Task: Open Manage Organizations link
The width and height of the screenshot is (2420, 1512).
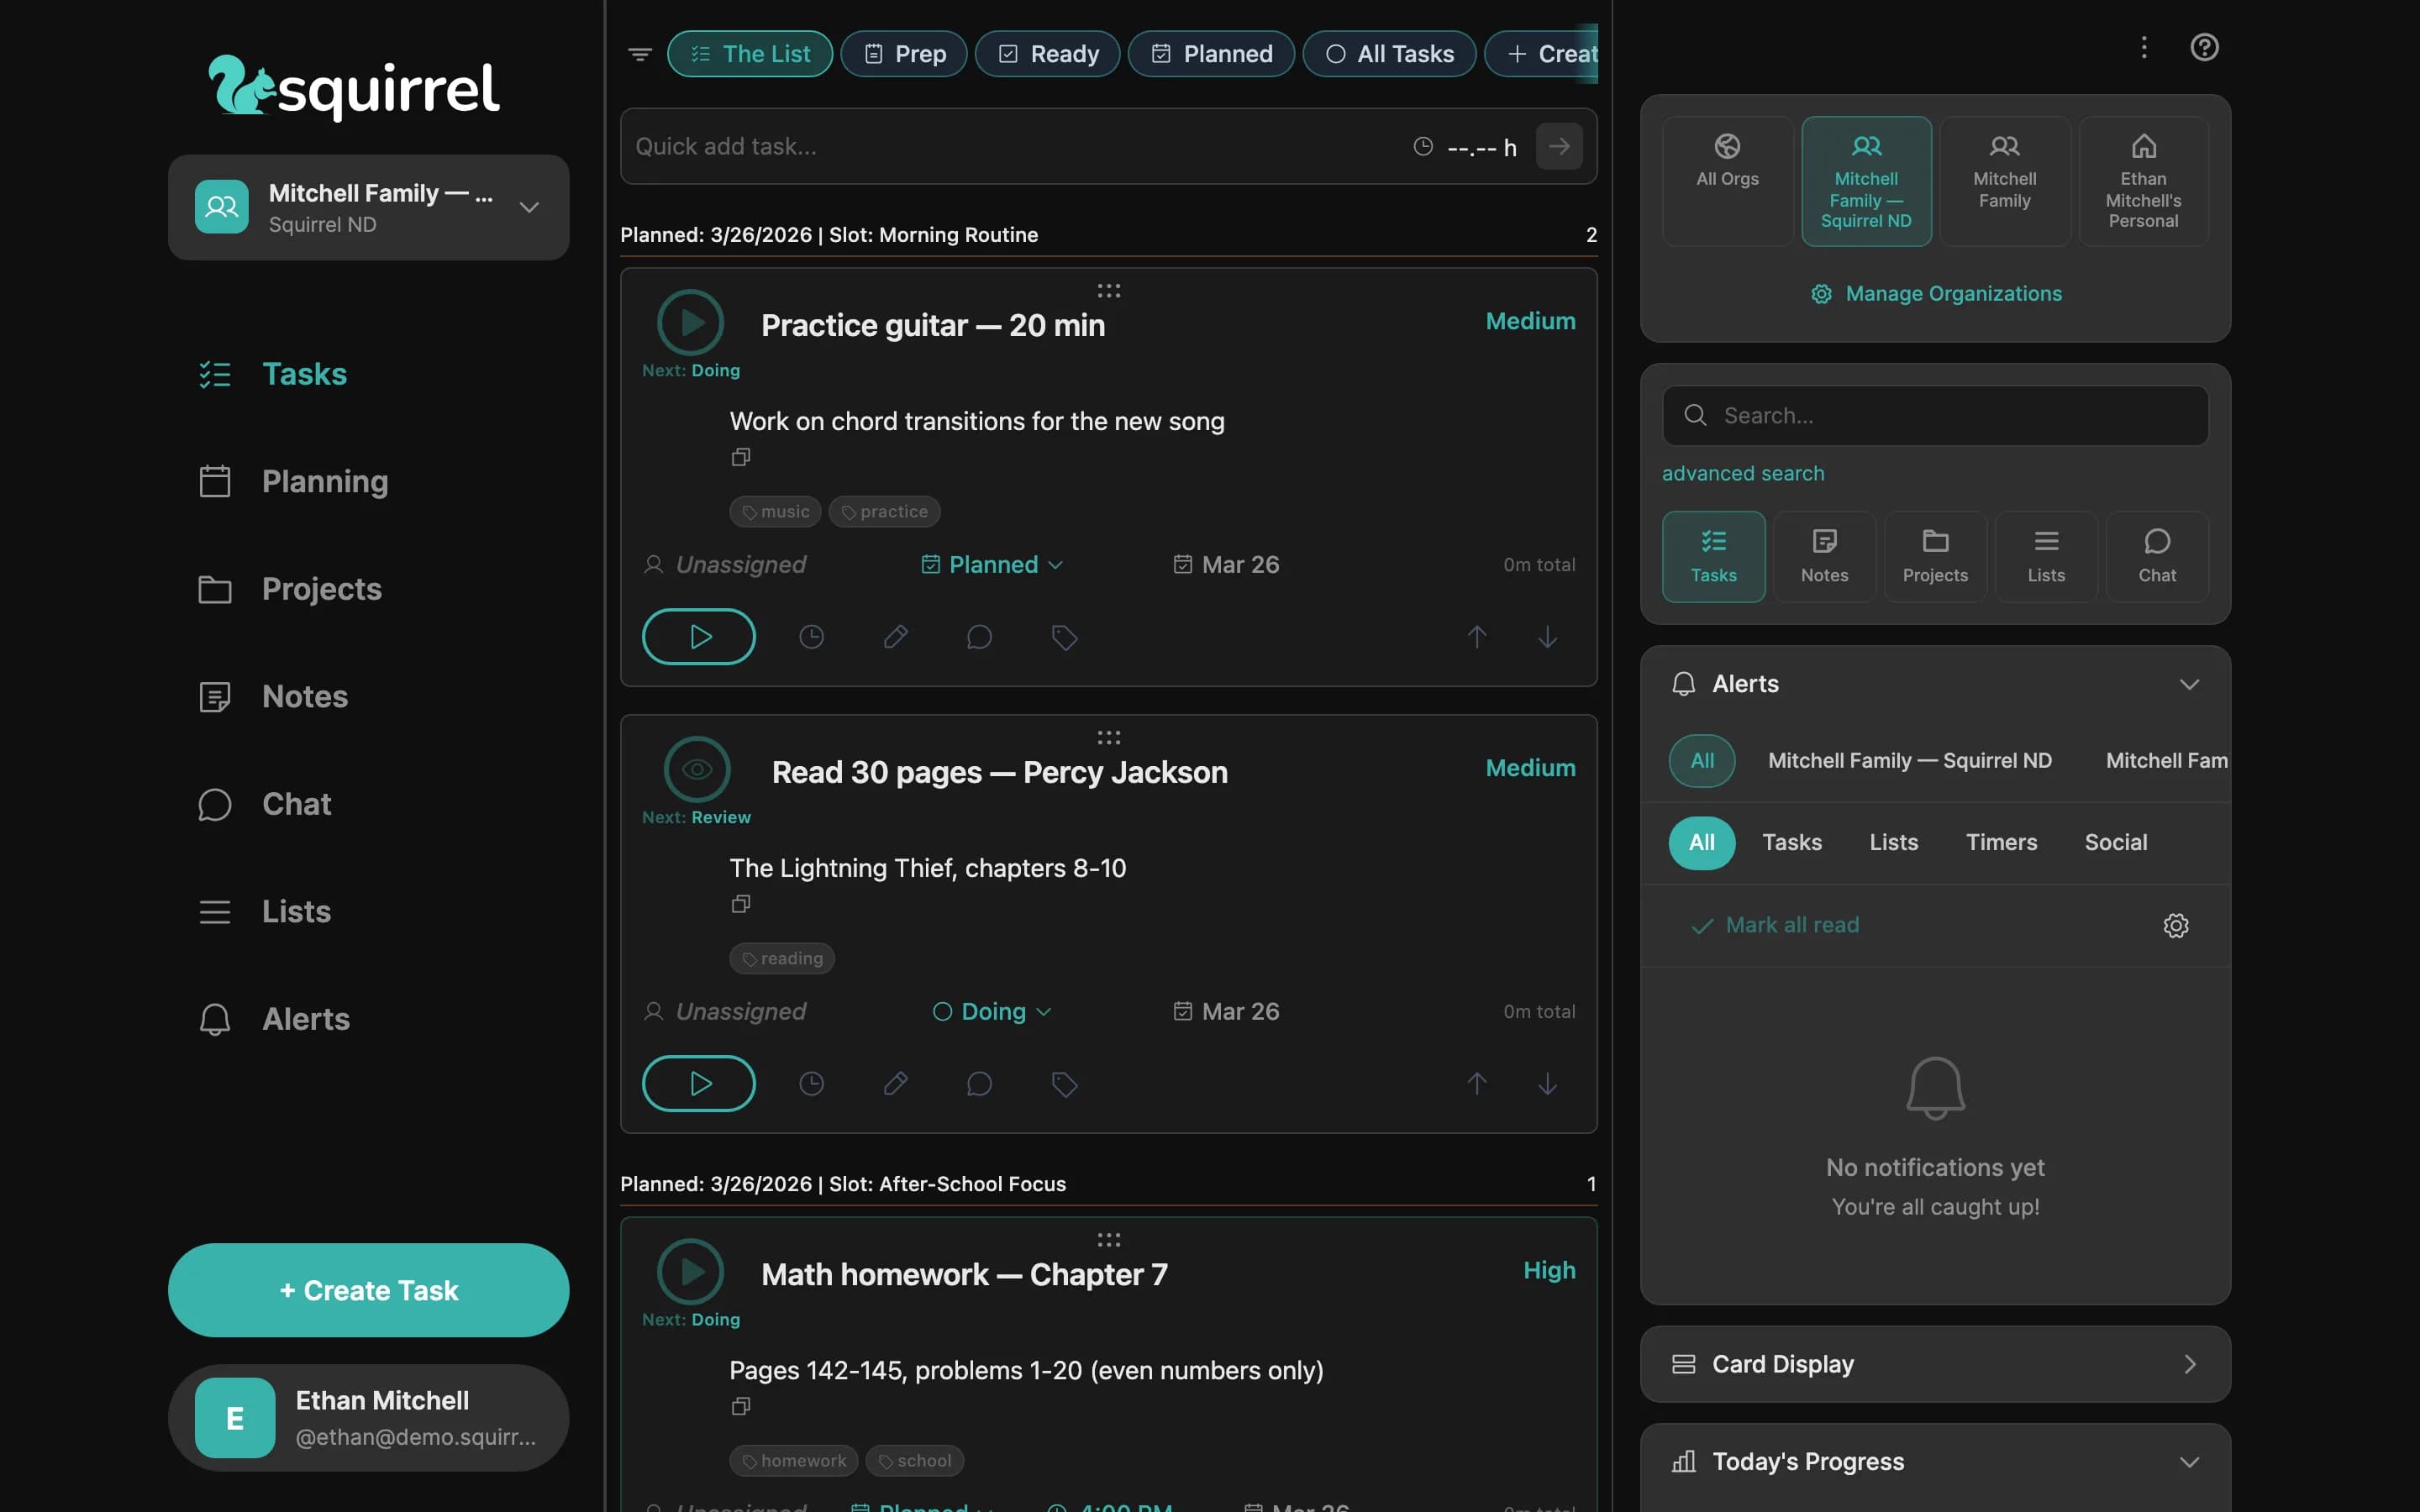Action: pos(1935,294)
